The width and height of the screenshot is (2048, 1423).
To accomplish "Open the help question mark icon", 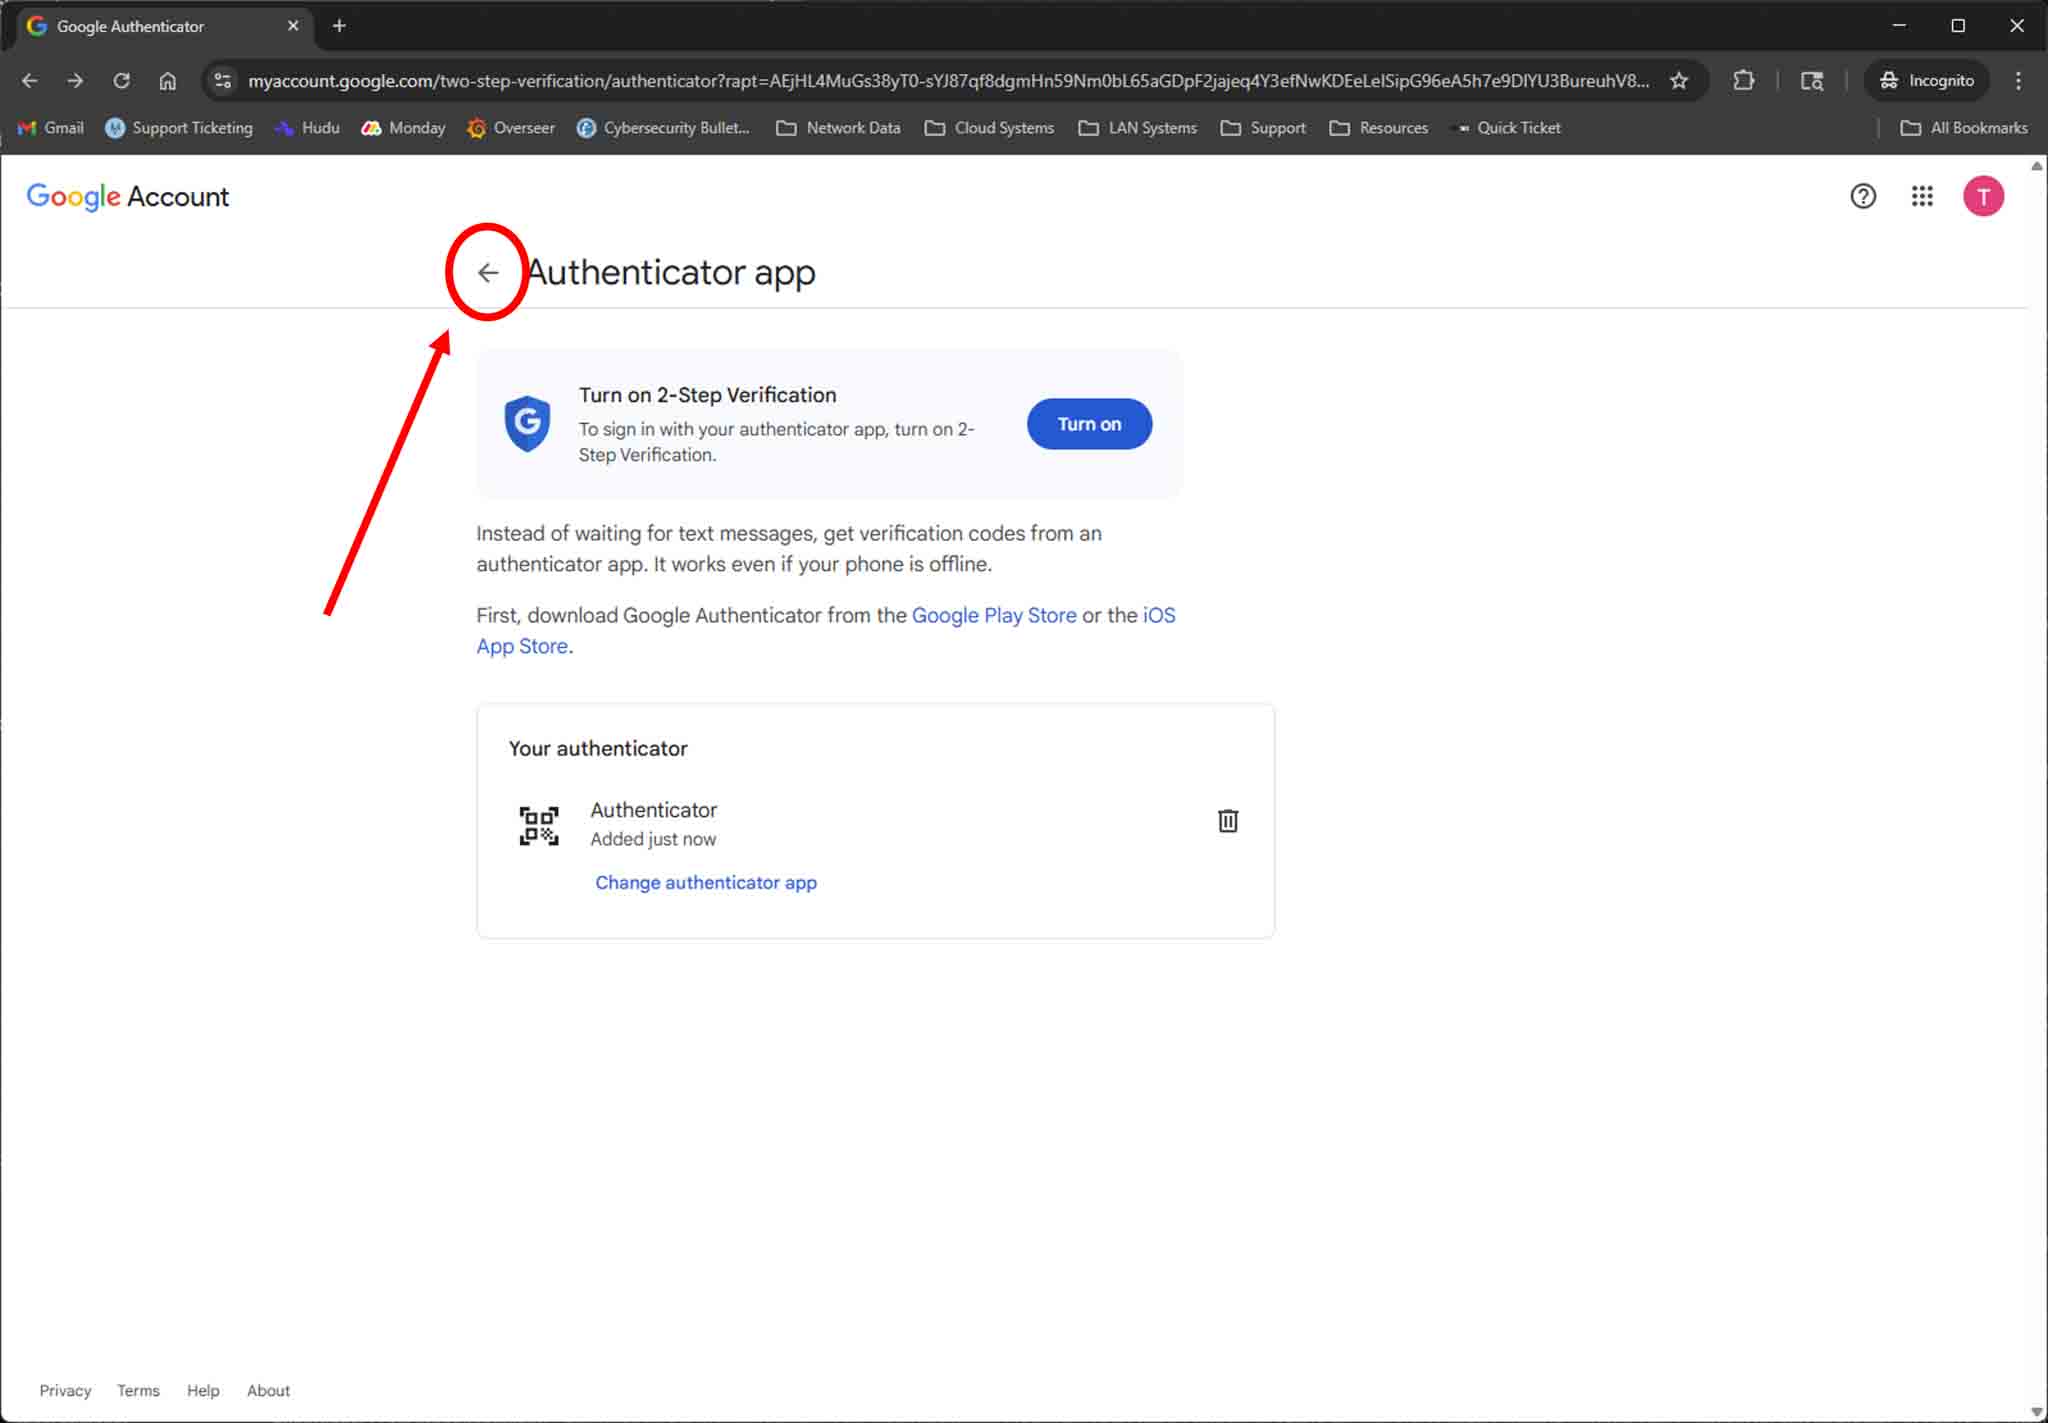I will 1862,196.
